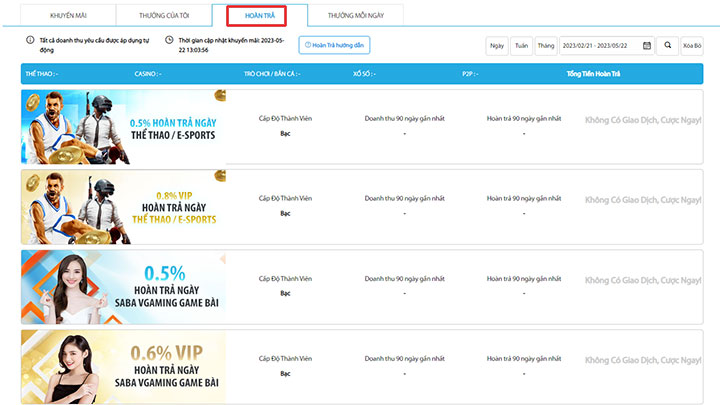Open 0.6% VIP Saba Vgaming banner
The height and width of the screenshot is (405, 720).
pos(124,367)
